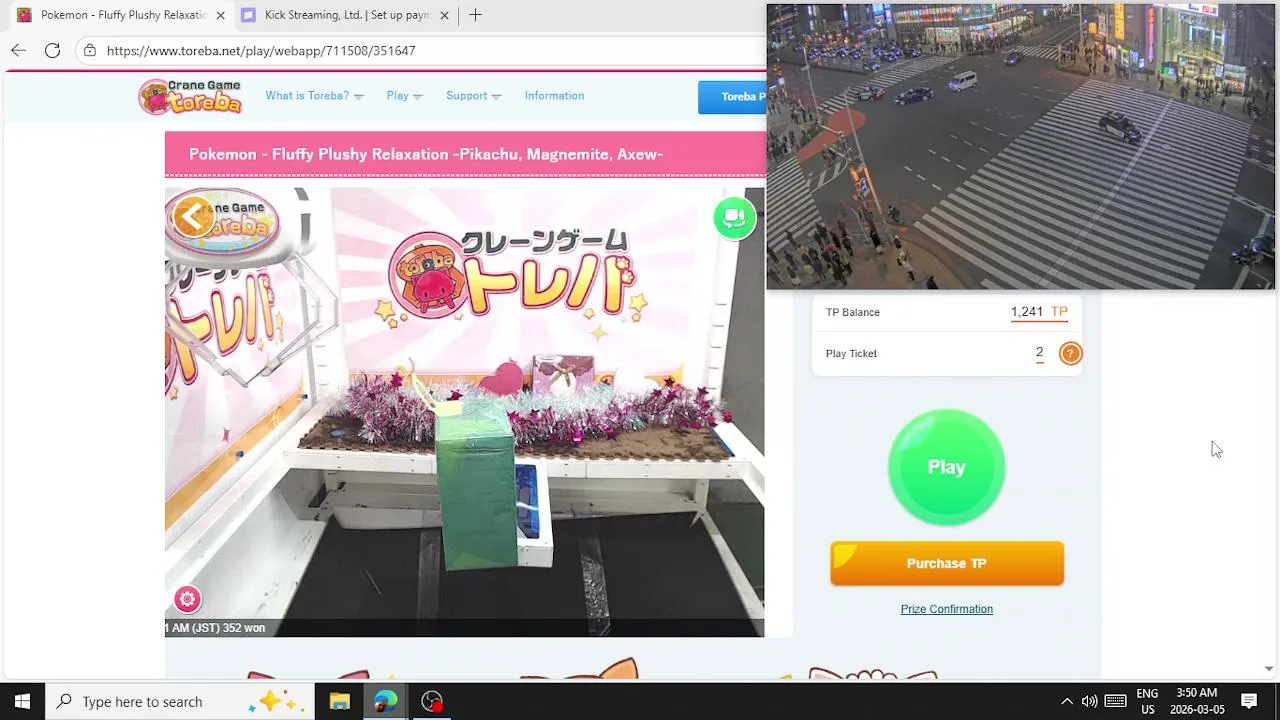Open the touch keyboard tray icon
Viewport: 1280px width, 720px height.
[1115, 701]
